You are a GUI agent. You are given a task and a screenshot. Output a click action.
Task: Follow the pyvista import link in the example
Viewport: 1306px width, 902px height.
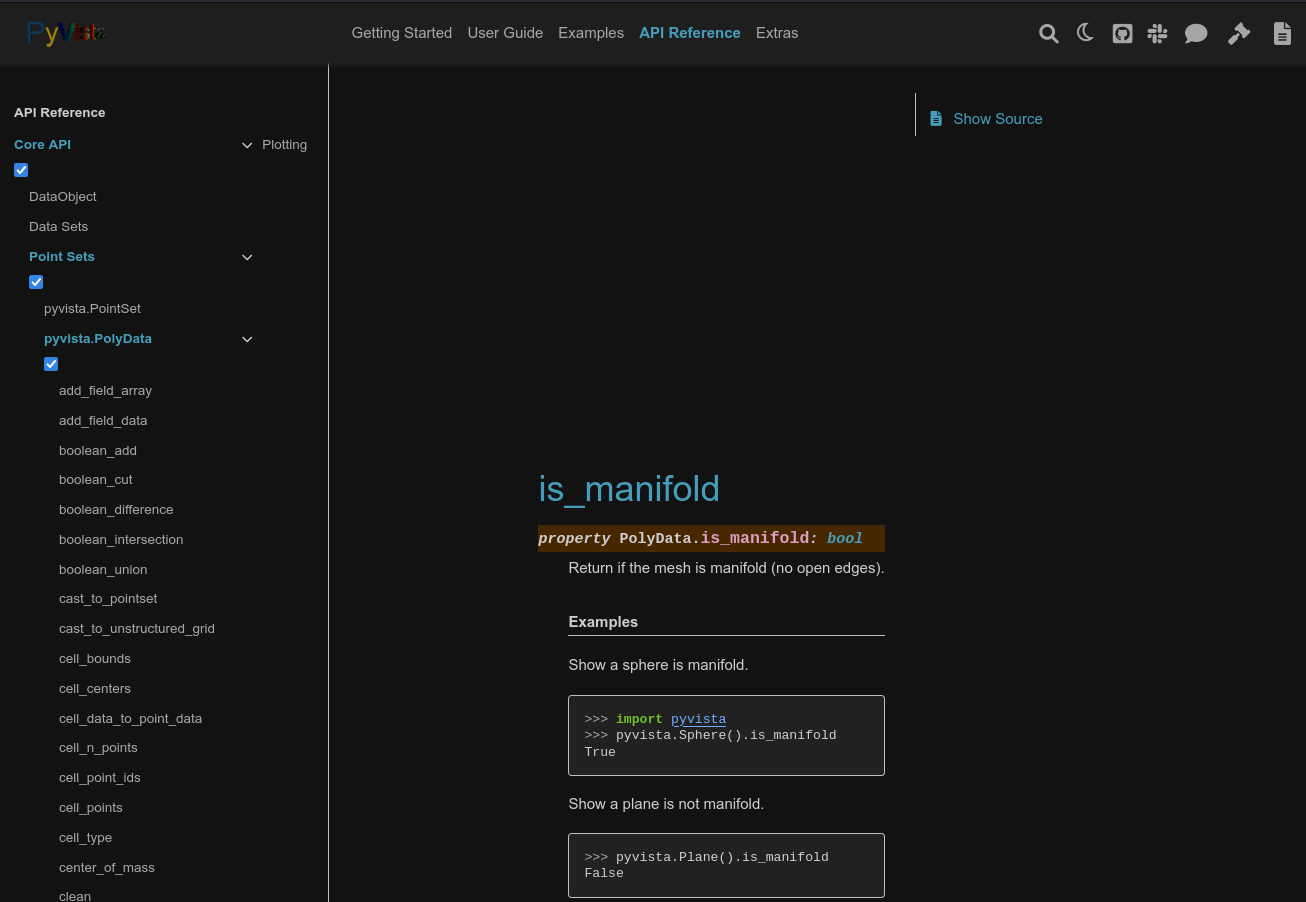coord(698,719)
